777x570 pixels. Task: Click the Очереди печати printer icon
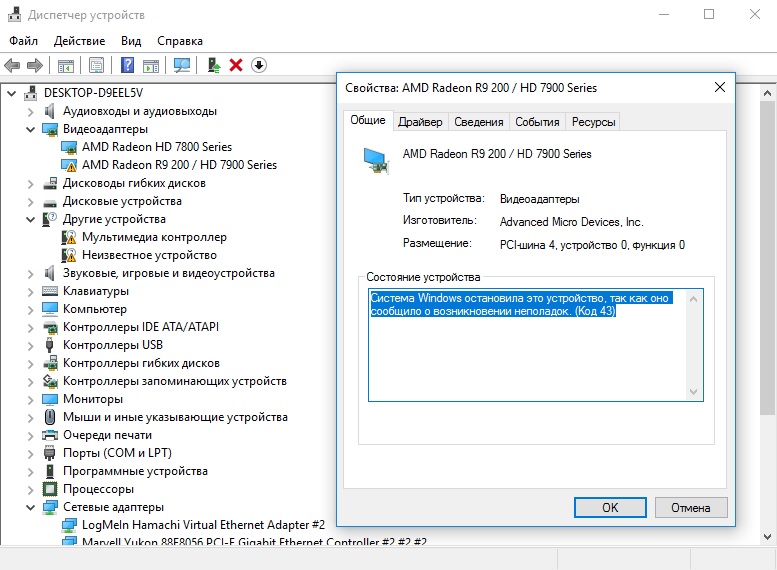50,435
